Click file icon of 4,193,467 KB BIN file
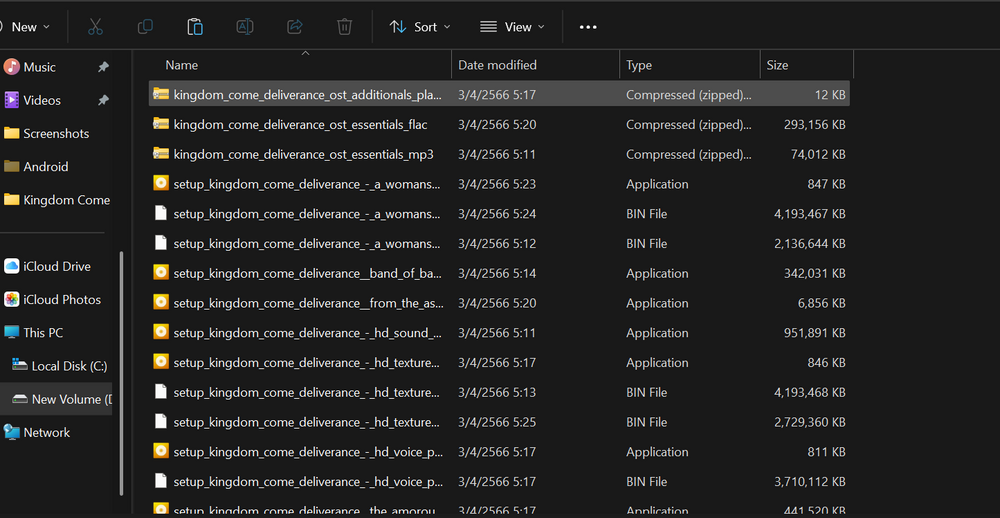 [161, 213]
